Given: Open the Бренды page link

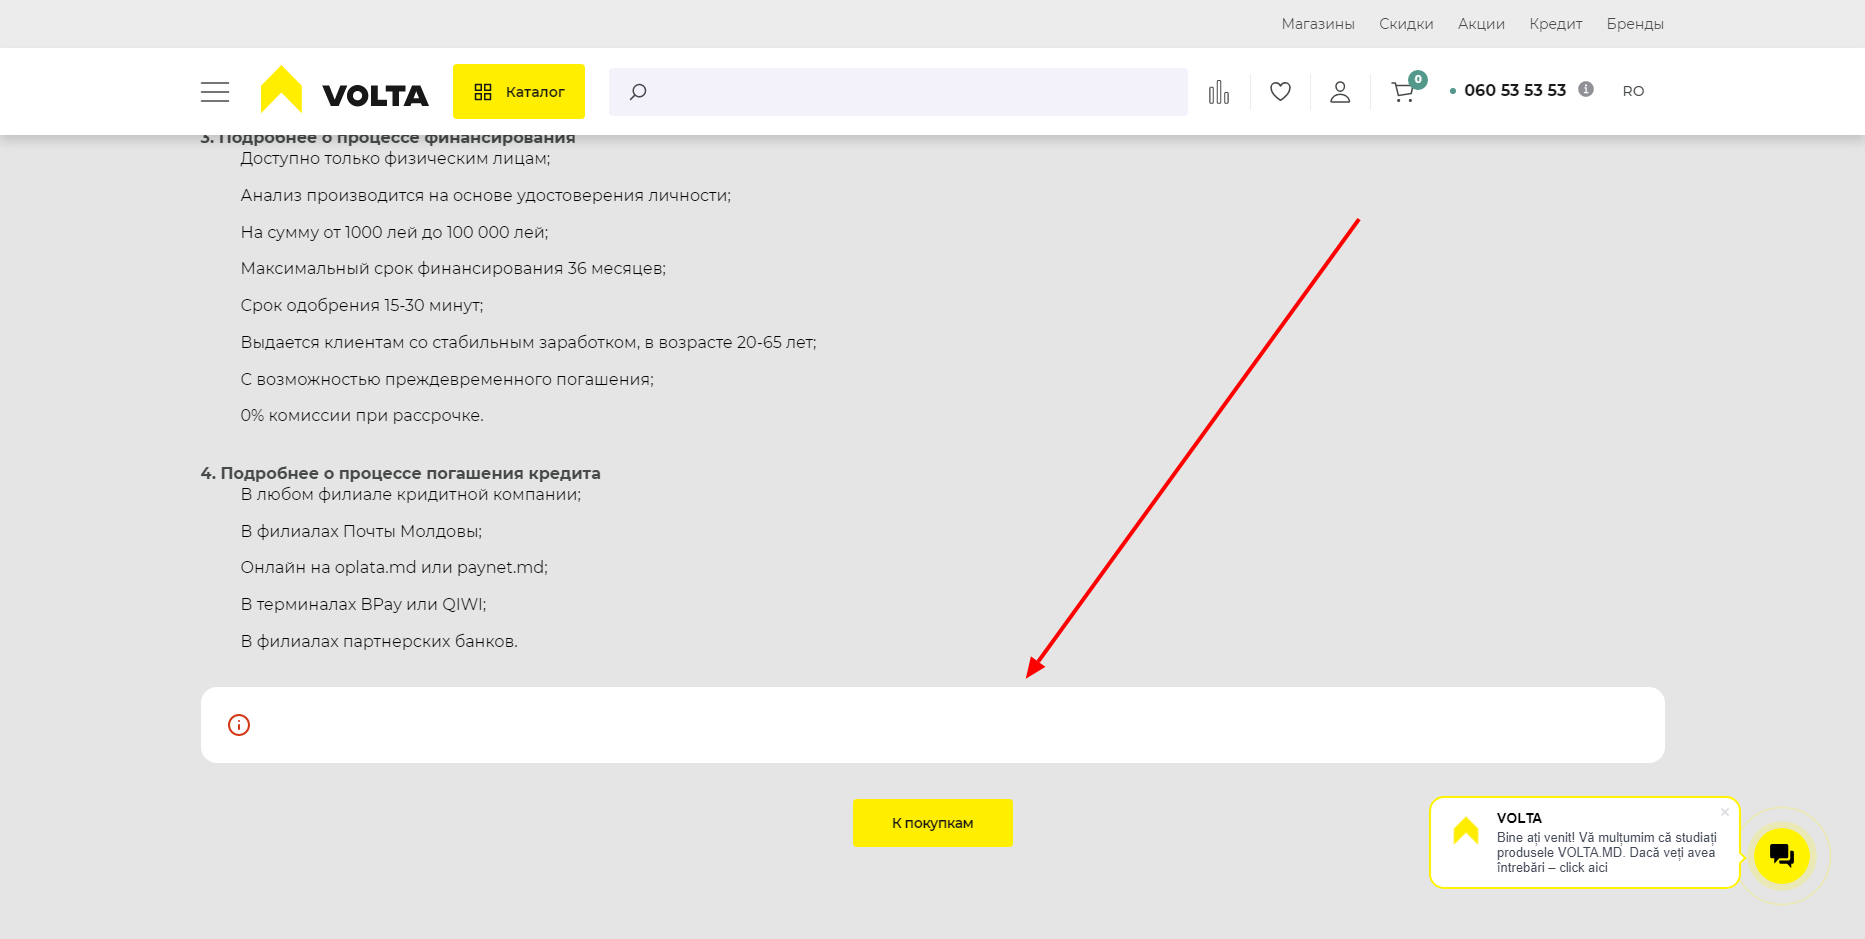Looking at the screenshot, I should 1635,24.
